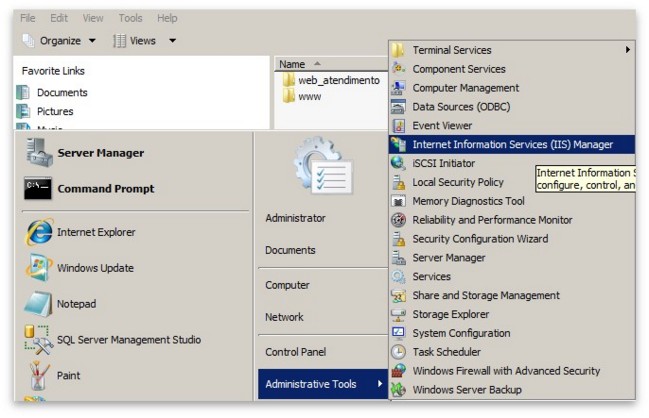The height and width of the screenshot is (418, 649).
Task: Click the Documents icon in Favorite Links
Action: click(23, 92)
